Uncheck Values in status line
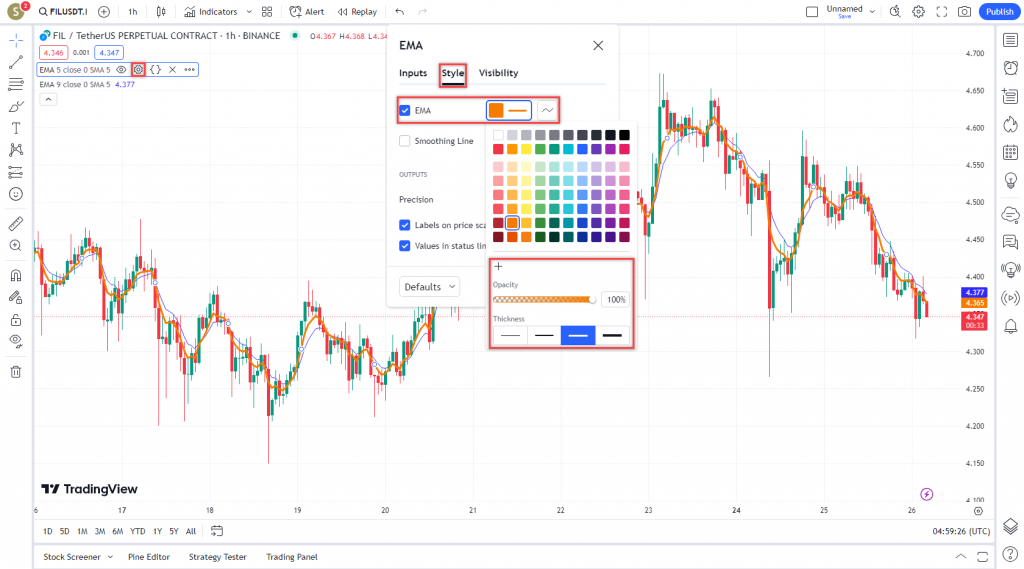The height and width of the screenshot is (569, 1024). pos(405,246)
